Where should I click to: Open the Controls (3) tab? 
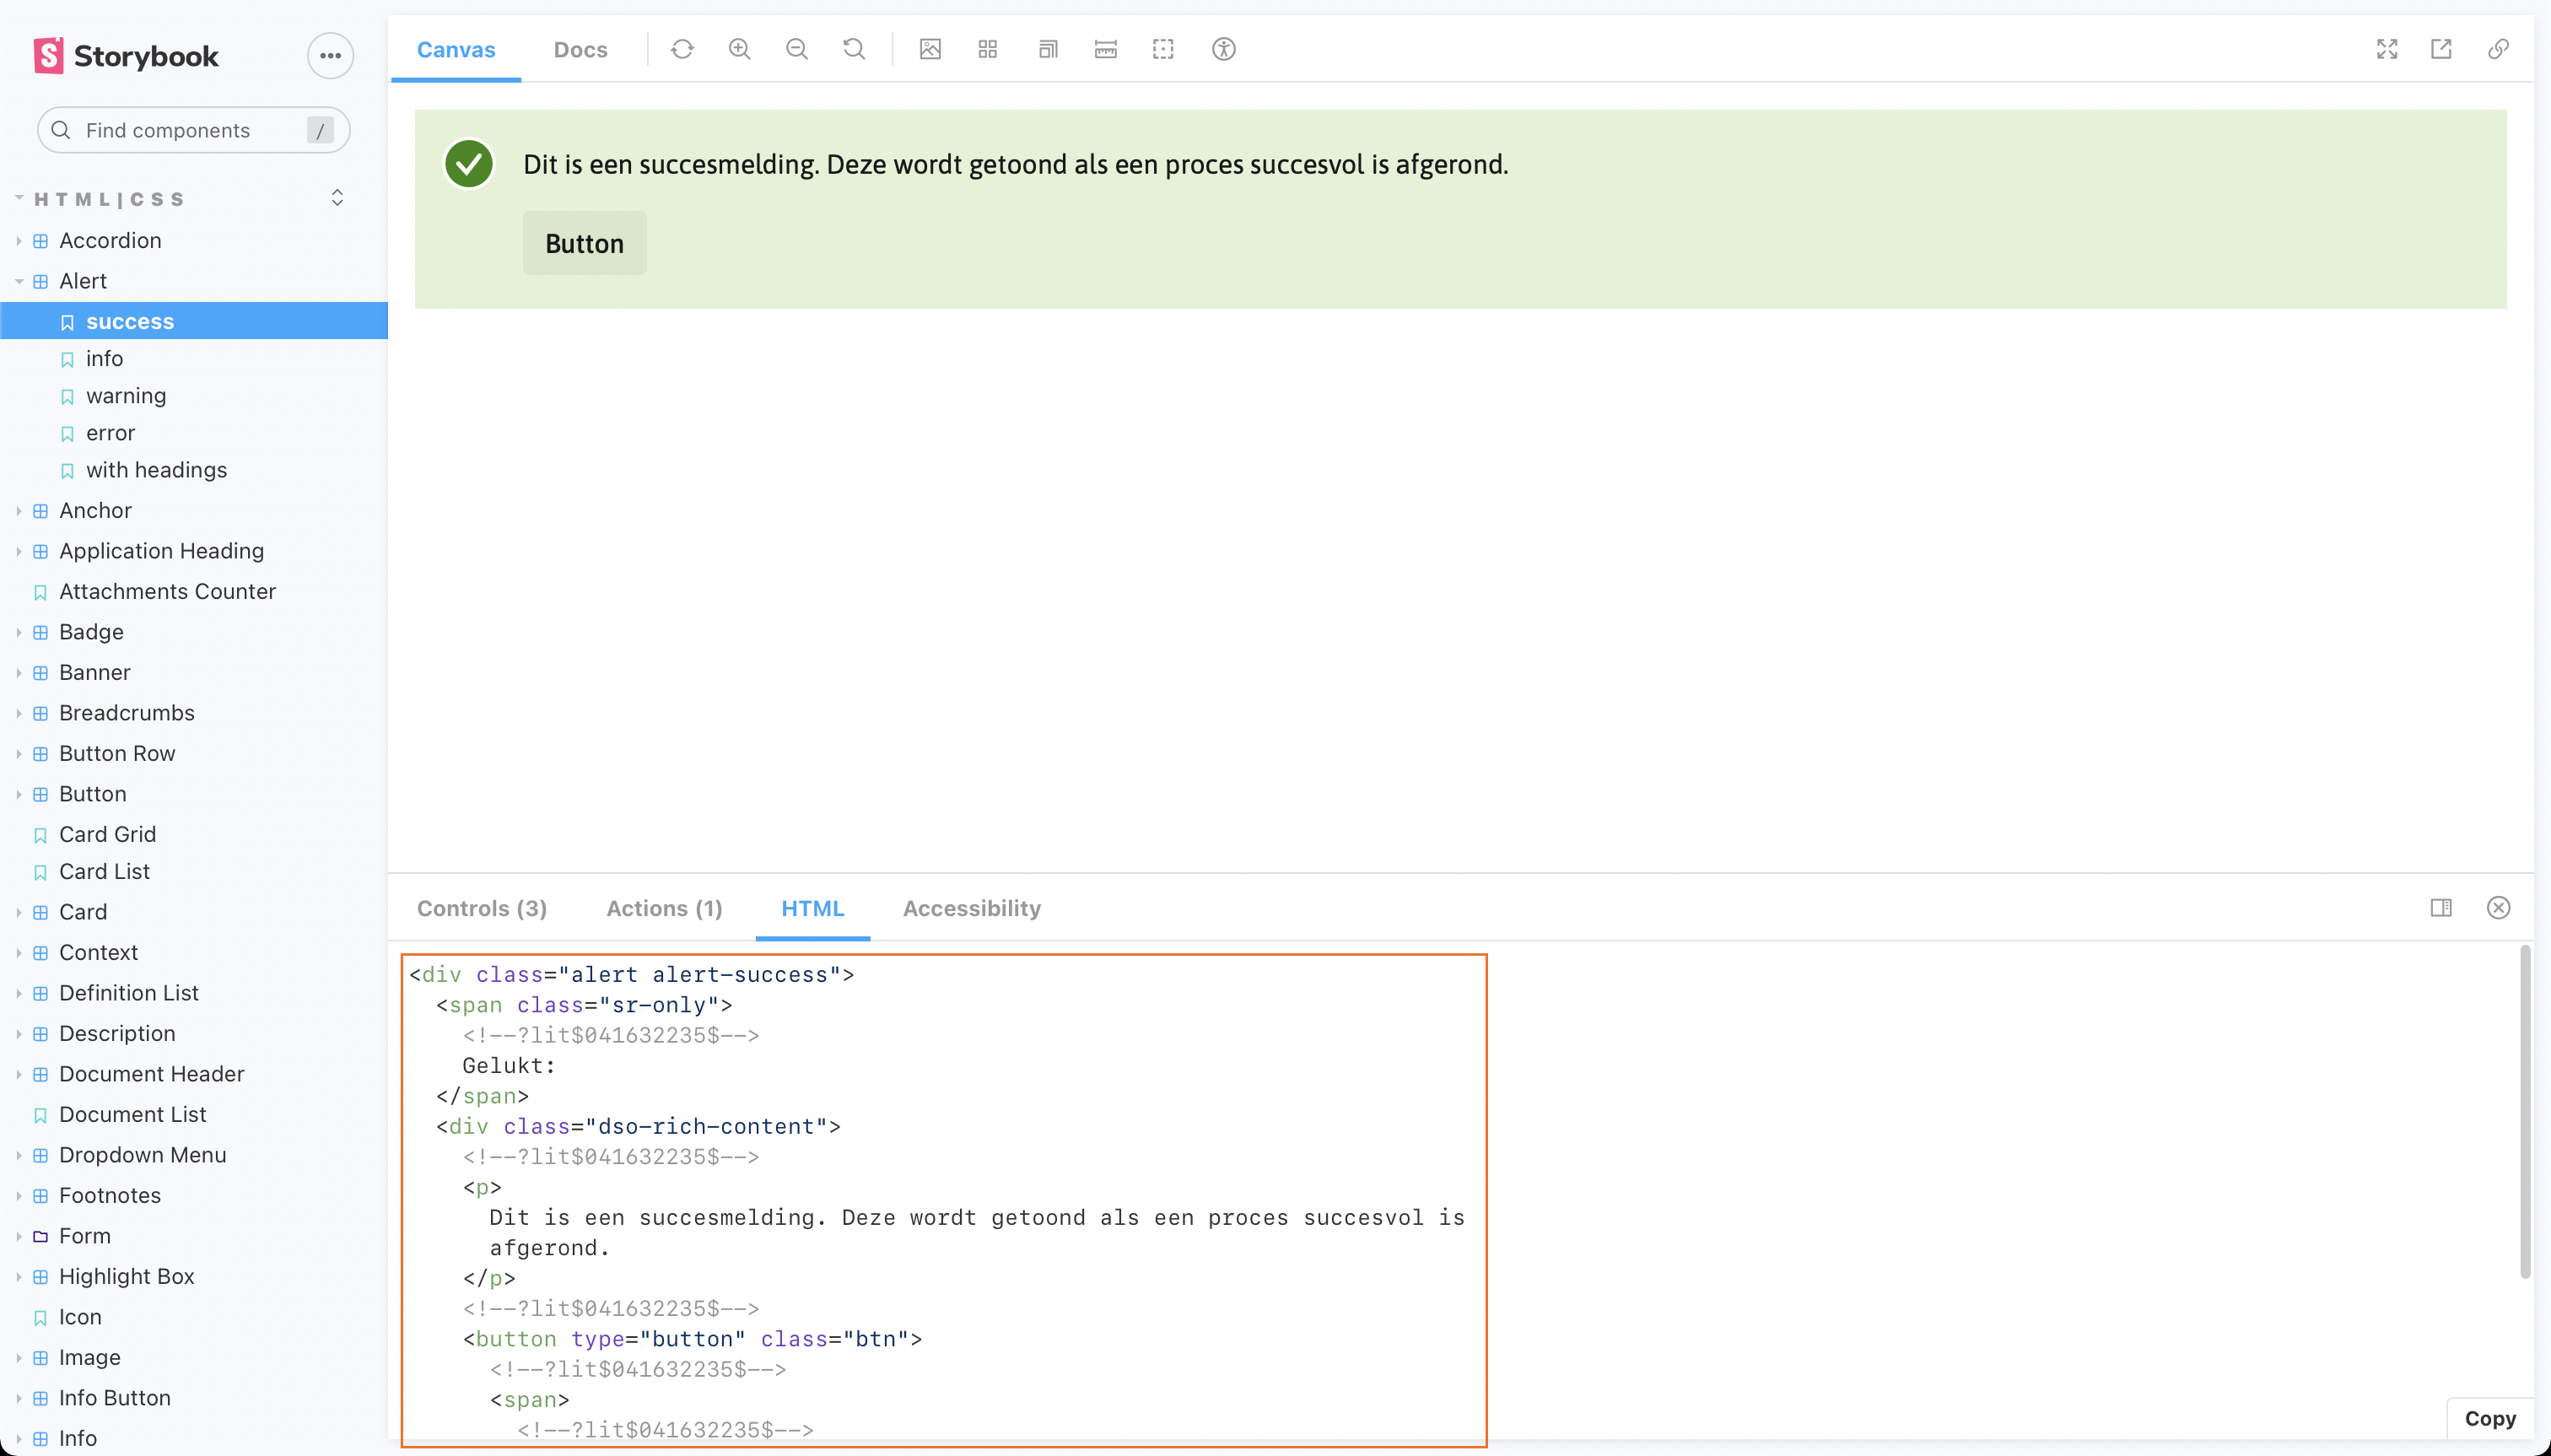coord(481,908)
